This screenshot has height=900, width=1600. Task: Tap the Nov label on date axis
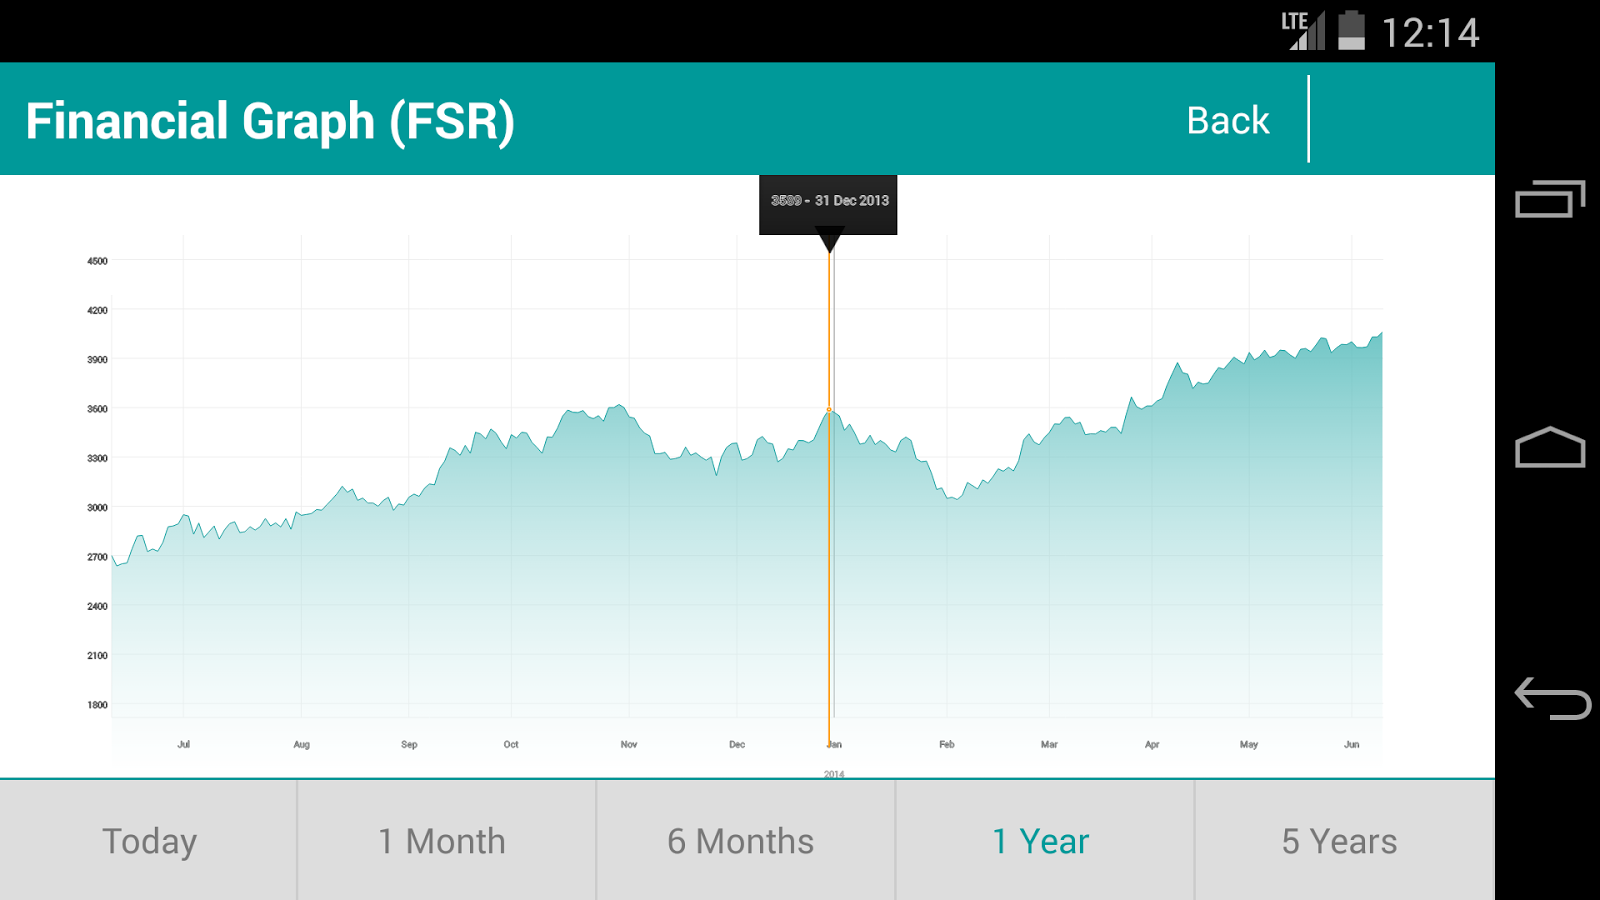(628, 744)
